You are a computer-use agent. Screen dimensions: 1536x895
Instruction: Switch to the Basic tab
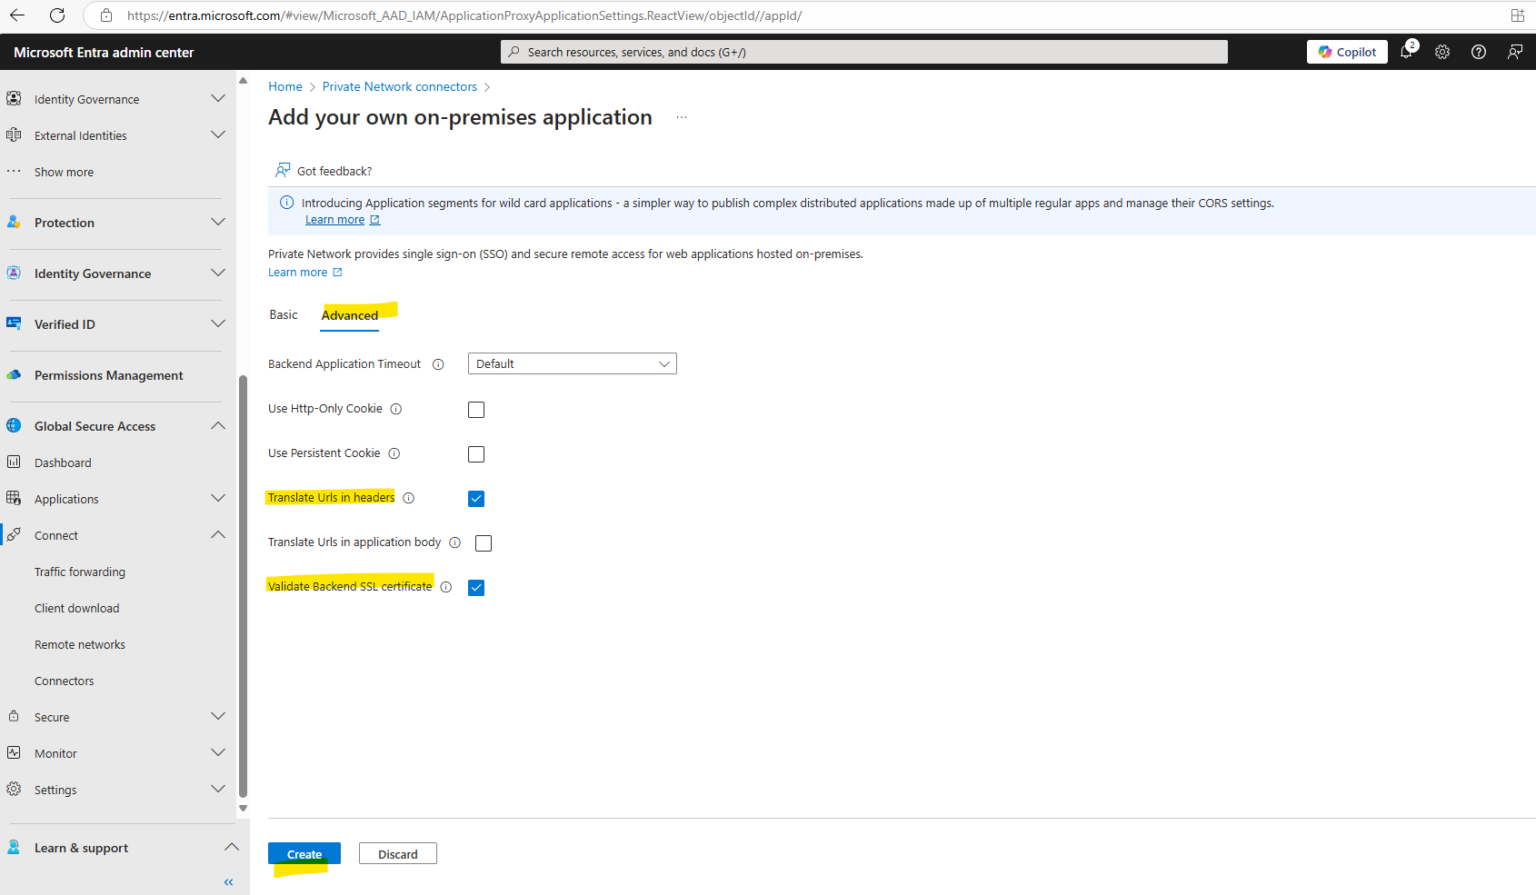(283, 314)
